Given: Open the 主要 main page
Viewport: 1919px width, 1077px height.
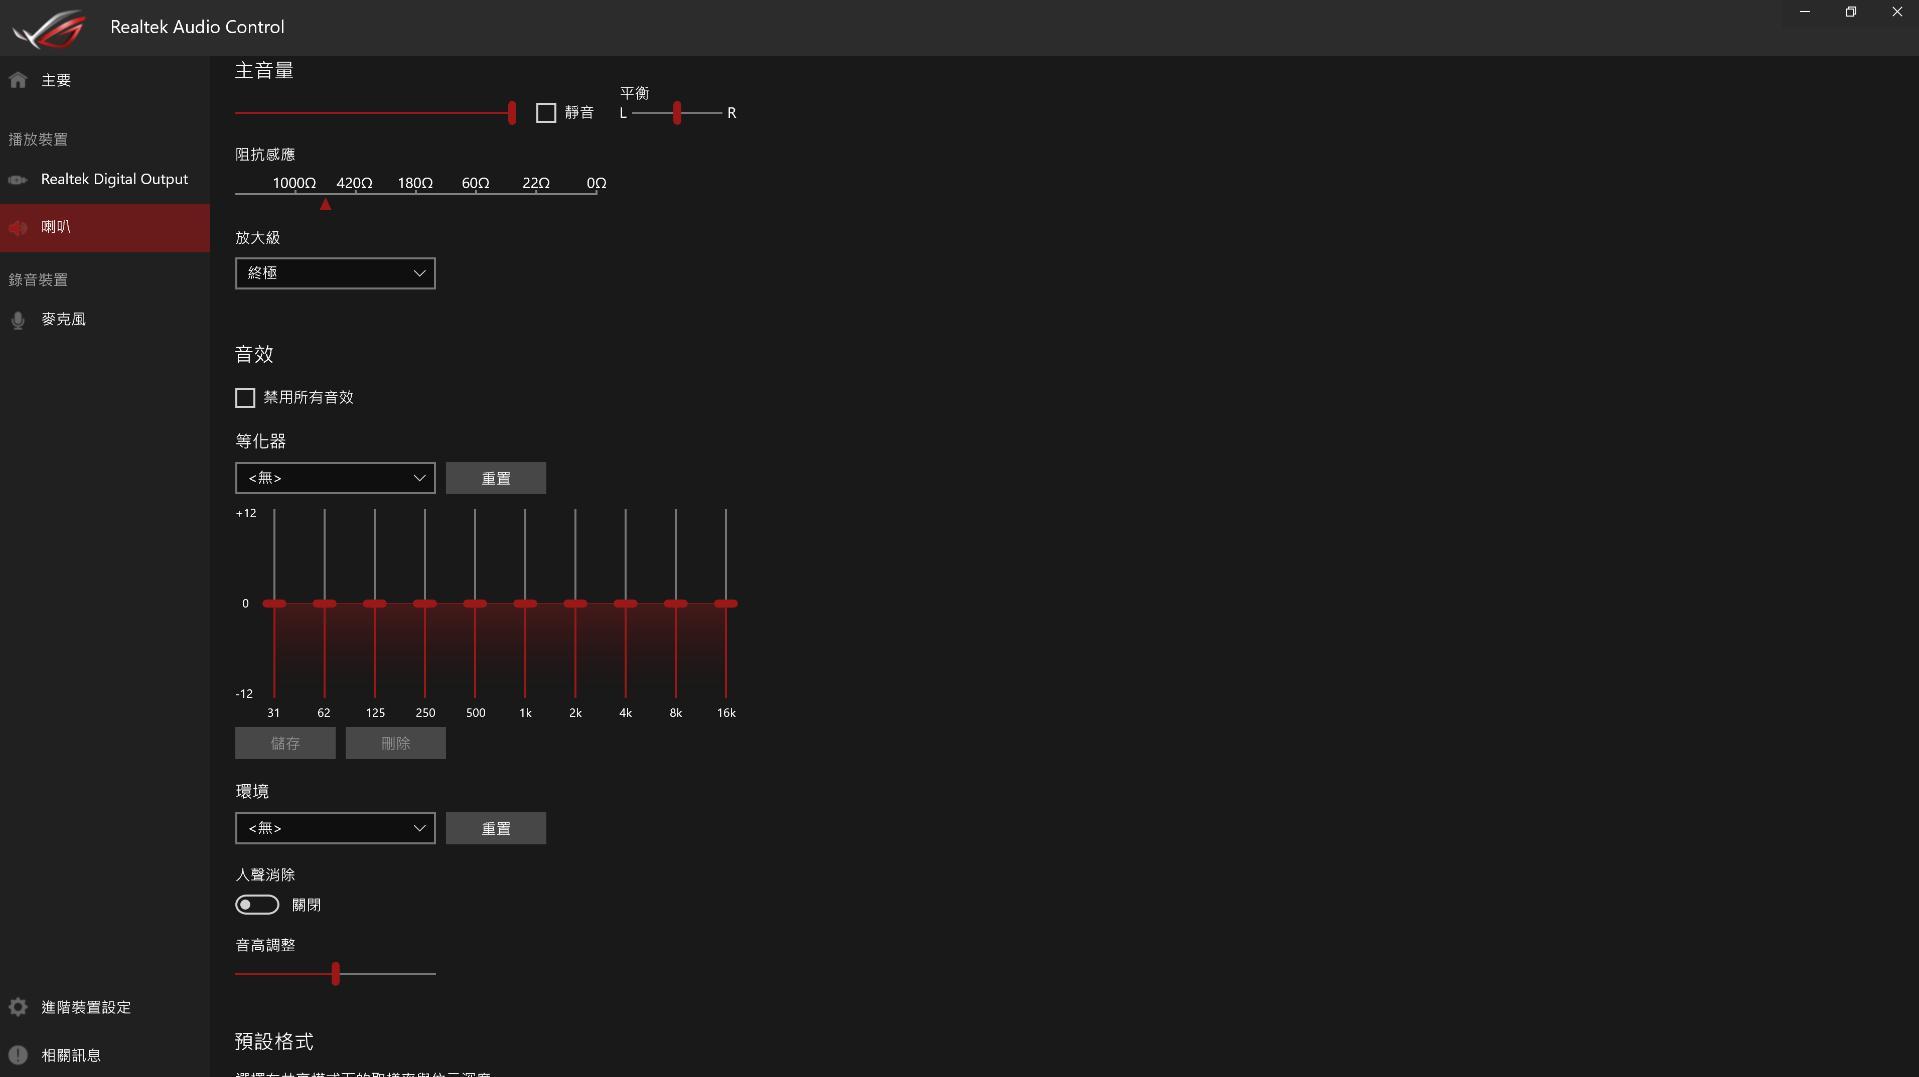Looking at the screenshot, I should (x=105, y=80).
